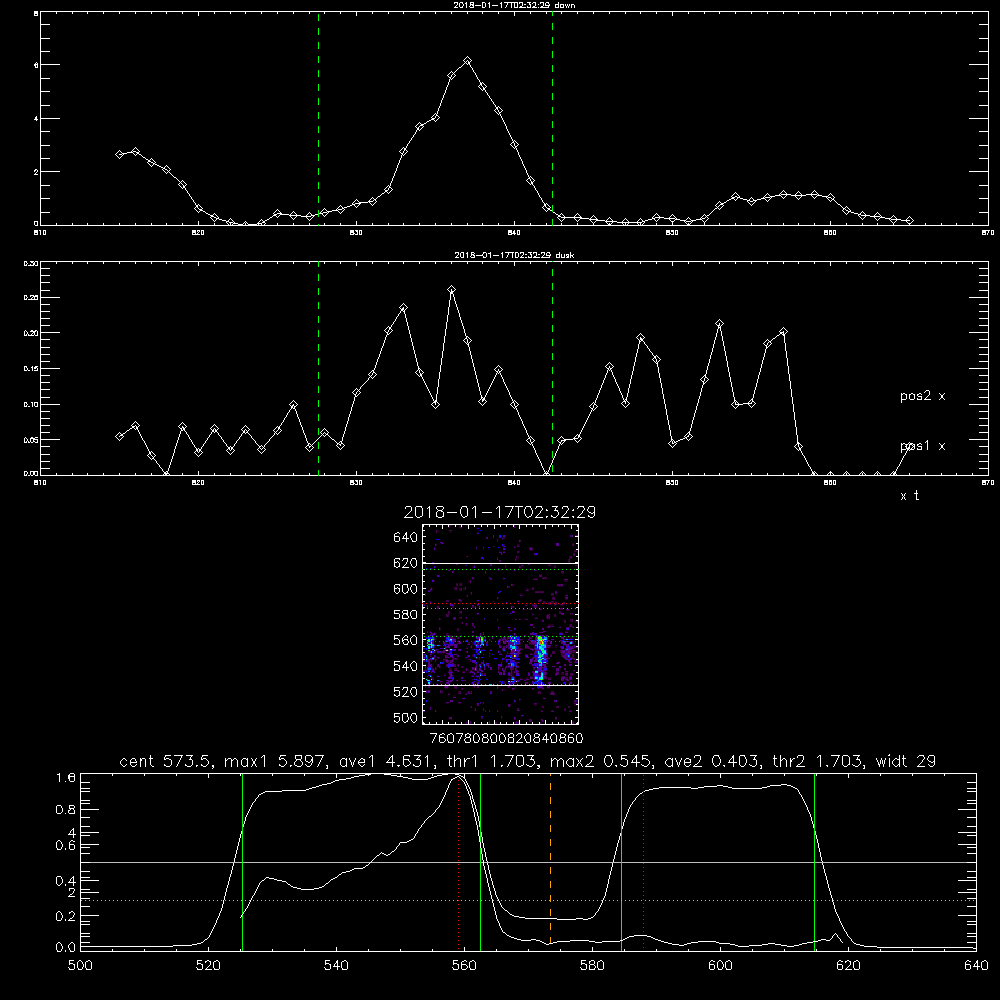This screenshot has height=1000, width=1000.
Task: Open the spectrogram image thumbnail
Action: (x=501, y=624)
